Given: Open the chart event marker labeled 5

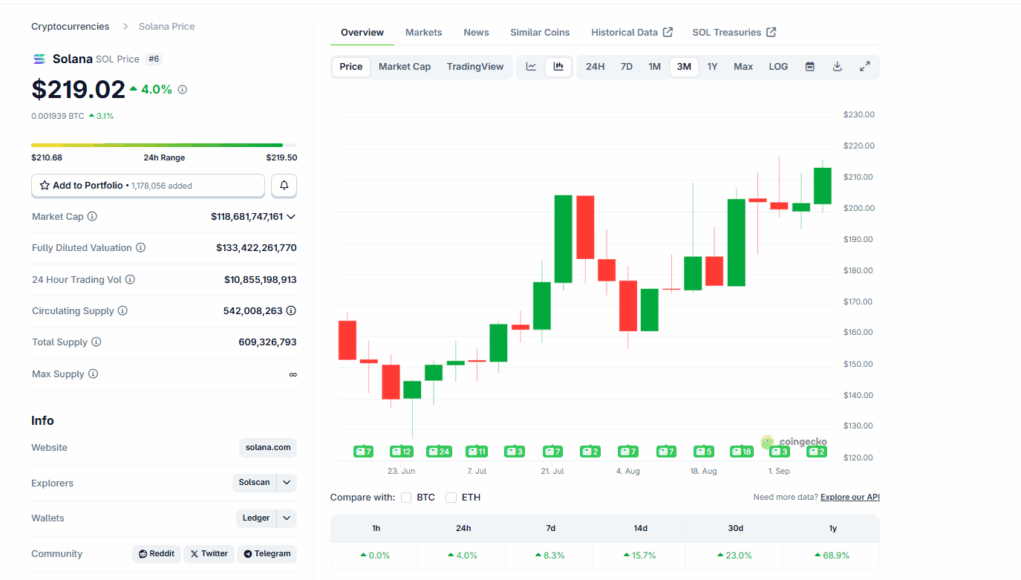Looking at the screenshot, I should [x=703, y=452].
